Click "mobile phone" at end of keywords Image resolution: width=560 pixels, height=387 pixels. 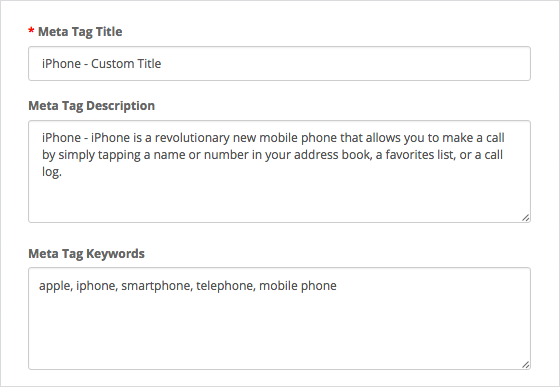[298, 286]
